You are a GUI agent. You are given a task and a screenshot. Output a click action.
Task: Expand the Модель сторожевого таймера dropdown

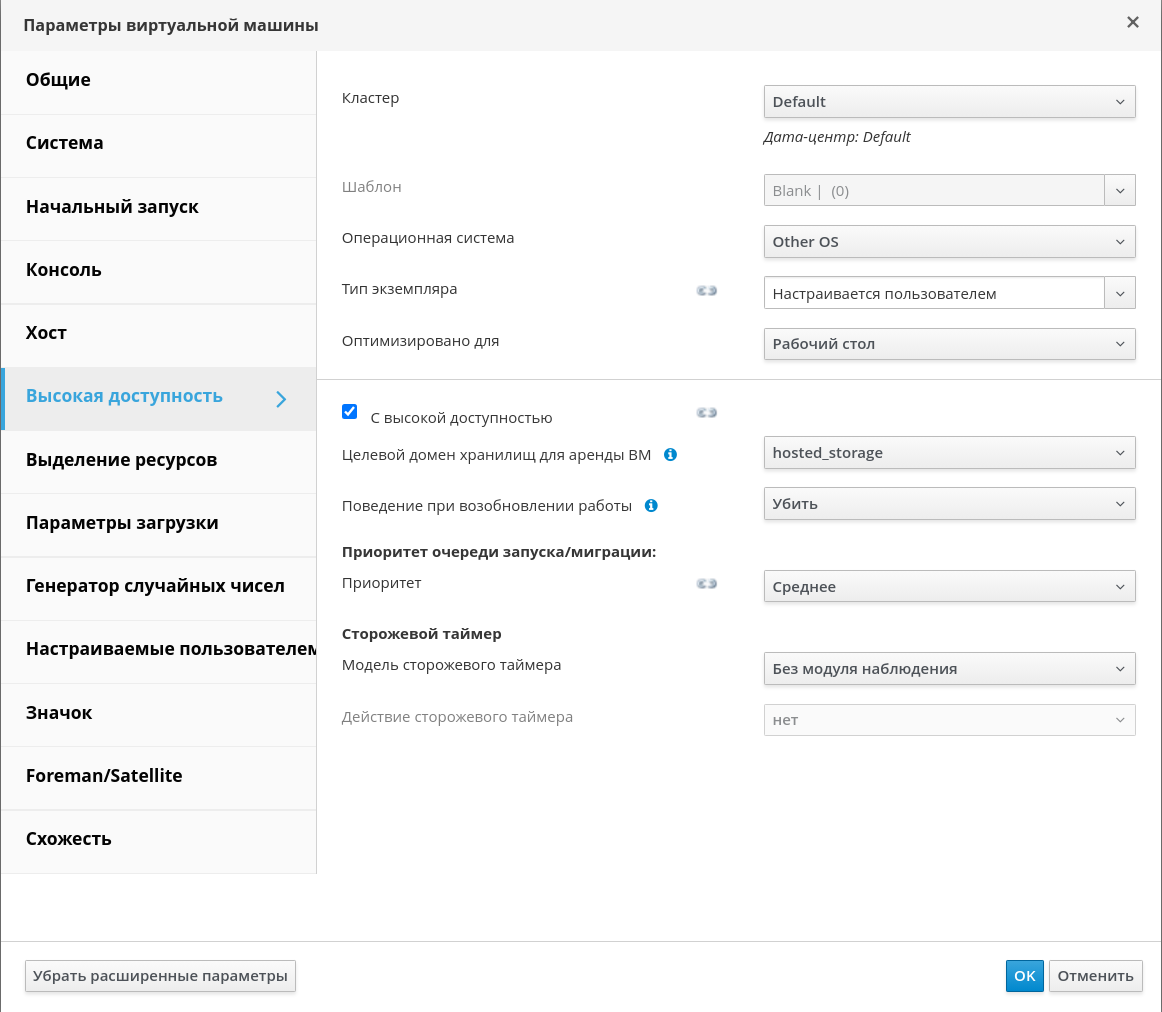[x=949, y=669]
